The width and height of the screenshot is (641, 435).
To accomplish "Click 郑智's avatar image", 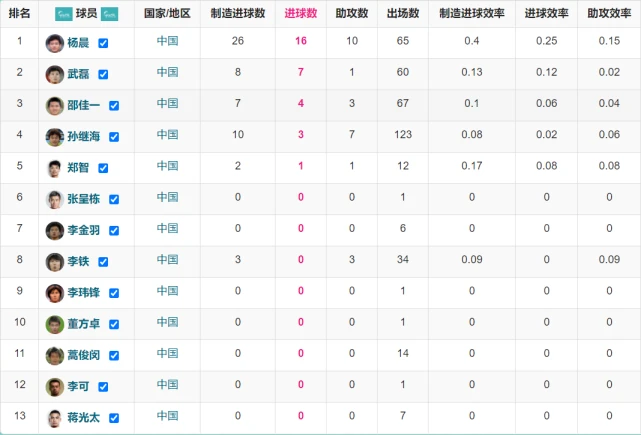I will click(x=54, y=168).
